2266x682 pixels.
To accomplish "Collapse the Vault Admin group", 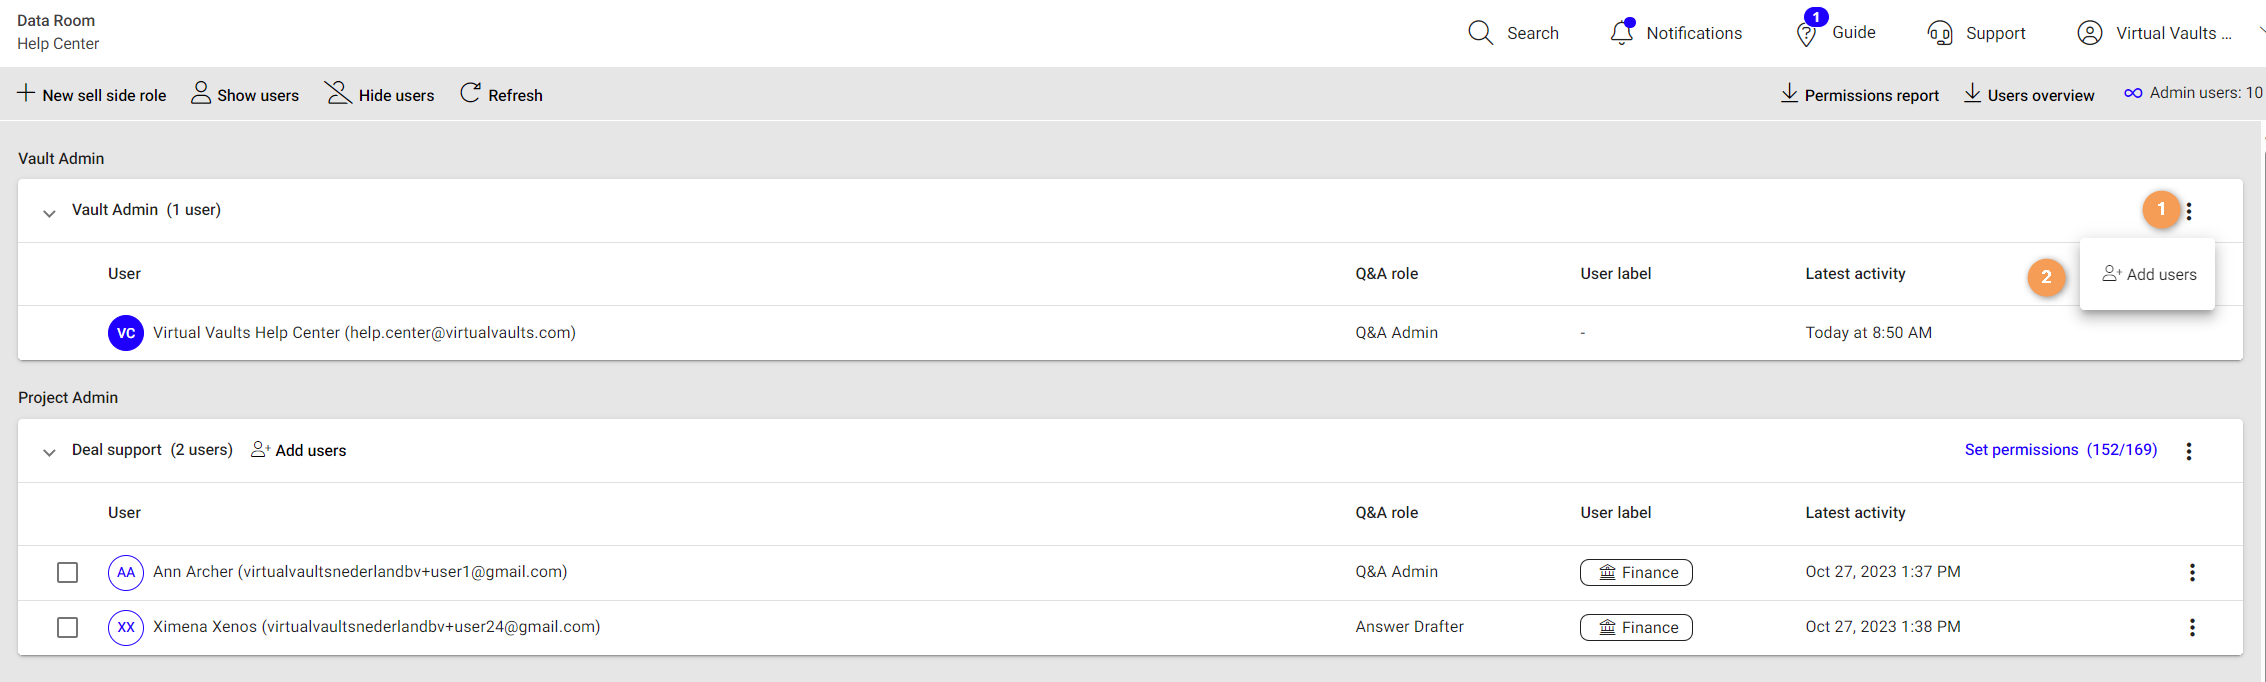I will (x=49, y=212).
